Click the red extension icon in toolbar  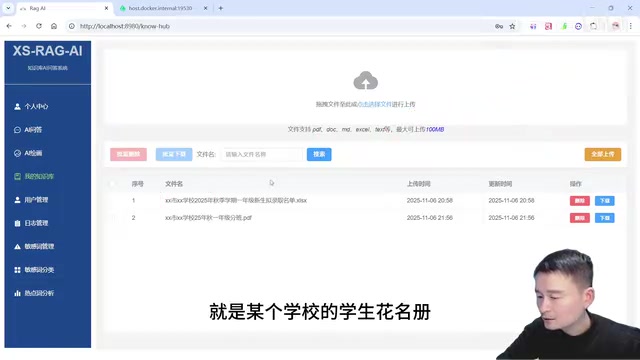pyautogui.click(x=548, y=26)
